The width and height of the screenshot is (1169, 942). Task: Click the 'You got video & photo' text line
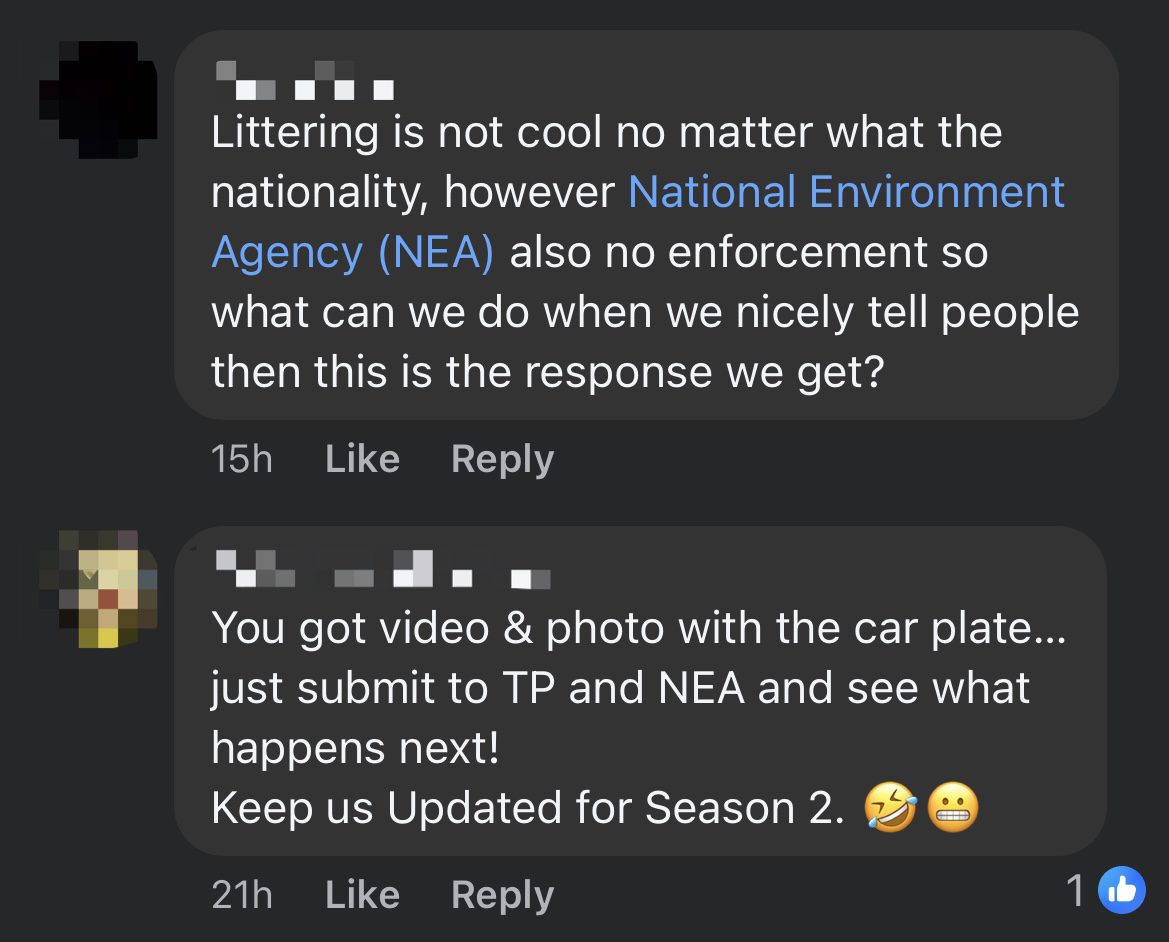tap(638, 628)
